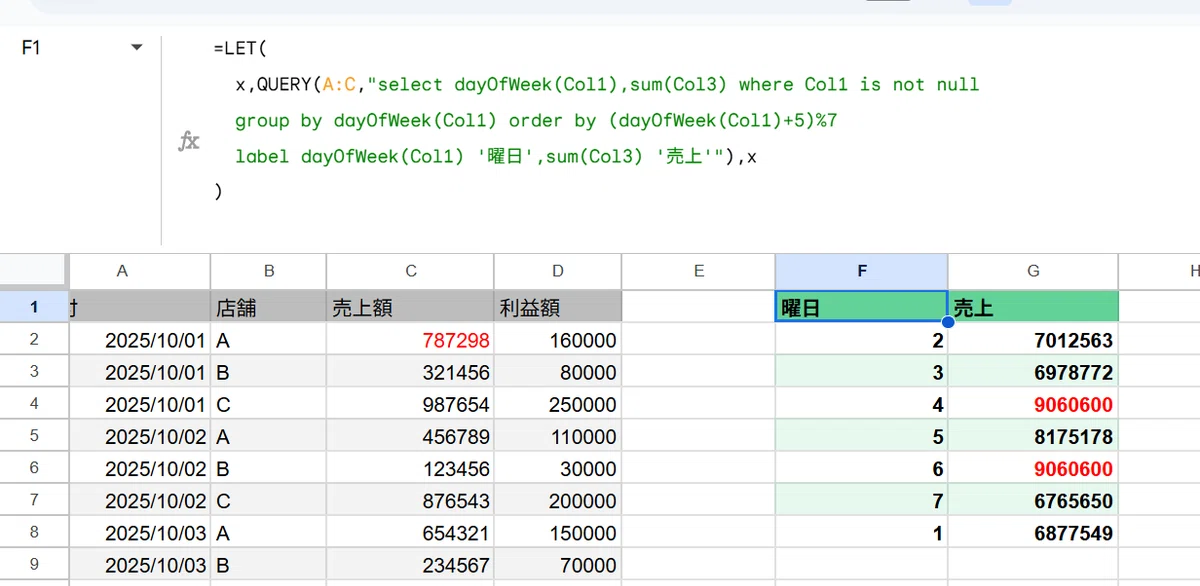1200x586 pixels.
Task: Select store cell C in row 4
Action: (x=269, y=404)
